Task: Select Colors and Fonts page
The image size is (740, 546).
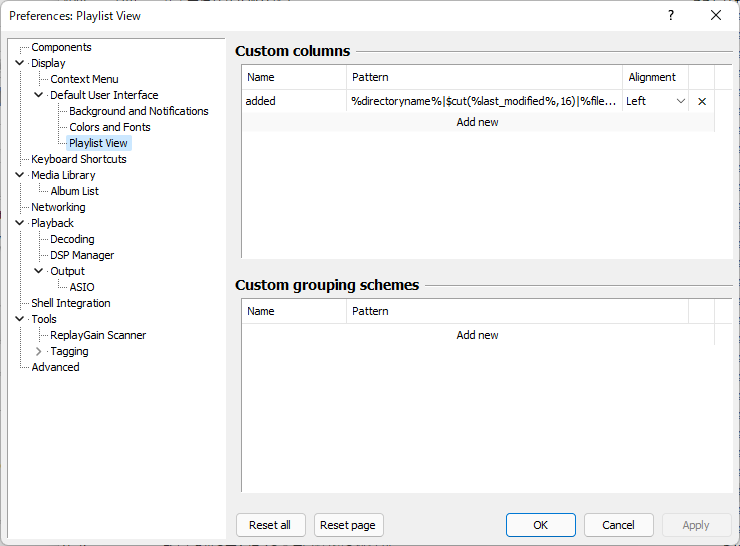Action: point(109,127)
